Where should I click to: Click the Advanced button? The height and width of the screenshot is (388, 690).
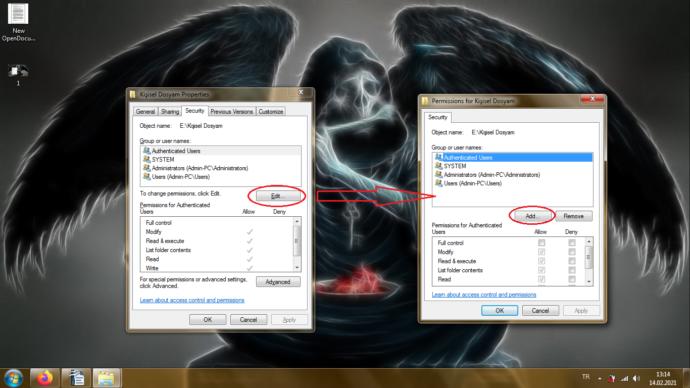(x=278, y=282)
